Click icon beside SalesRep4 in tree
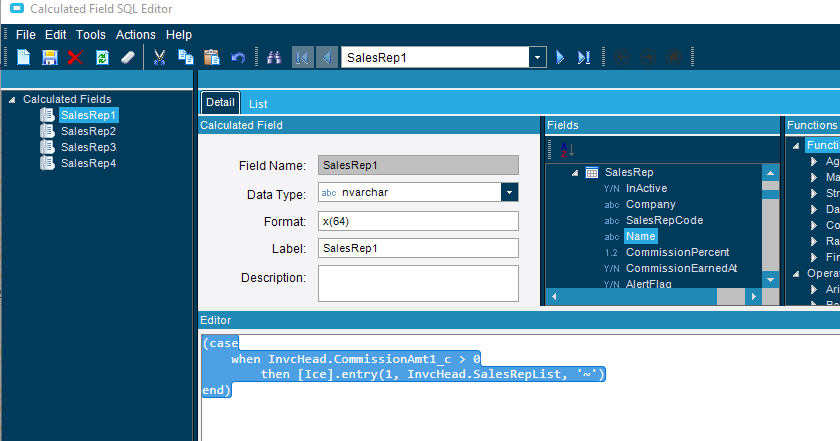 pyautogui.click(x=47, y=163)
